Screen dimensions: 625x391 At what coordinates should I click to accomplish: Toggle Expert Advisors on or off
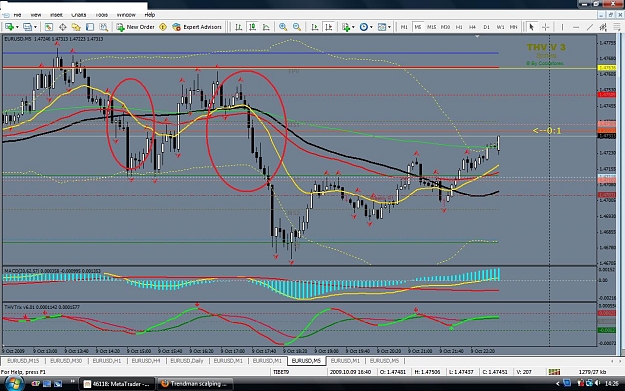click(x=197, y=27)
